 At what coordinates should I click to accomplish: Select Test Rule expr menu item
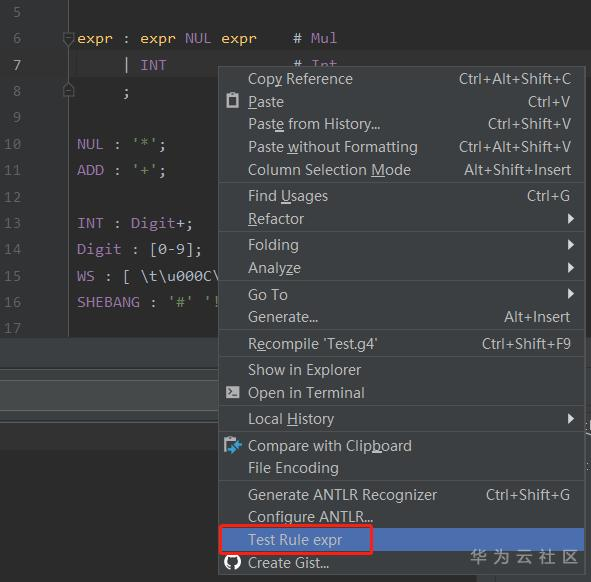401,539
